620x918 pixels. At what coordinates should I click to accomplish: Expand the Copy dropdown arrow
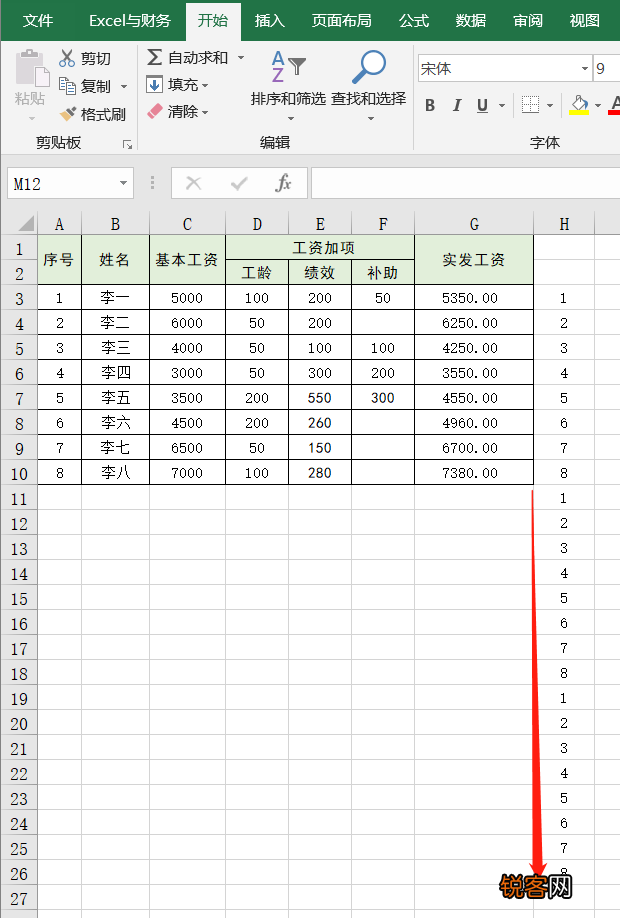pyautogui.click(x=124, y=87)
